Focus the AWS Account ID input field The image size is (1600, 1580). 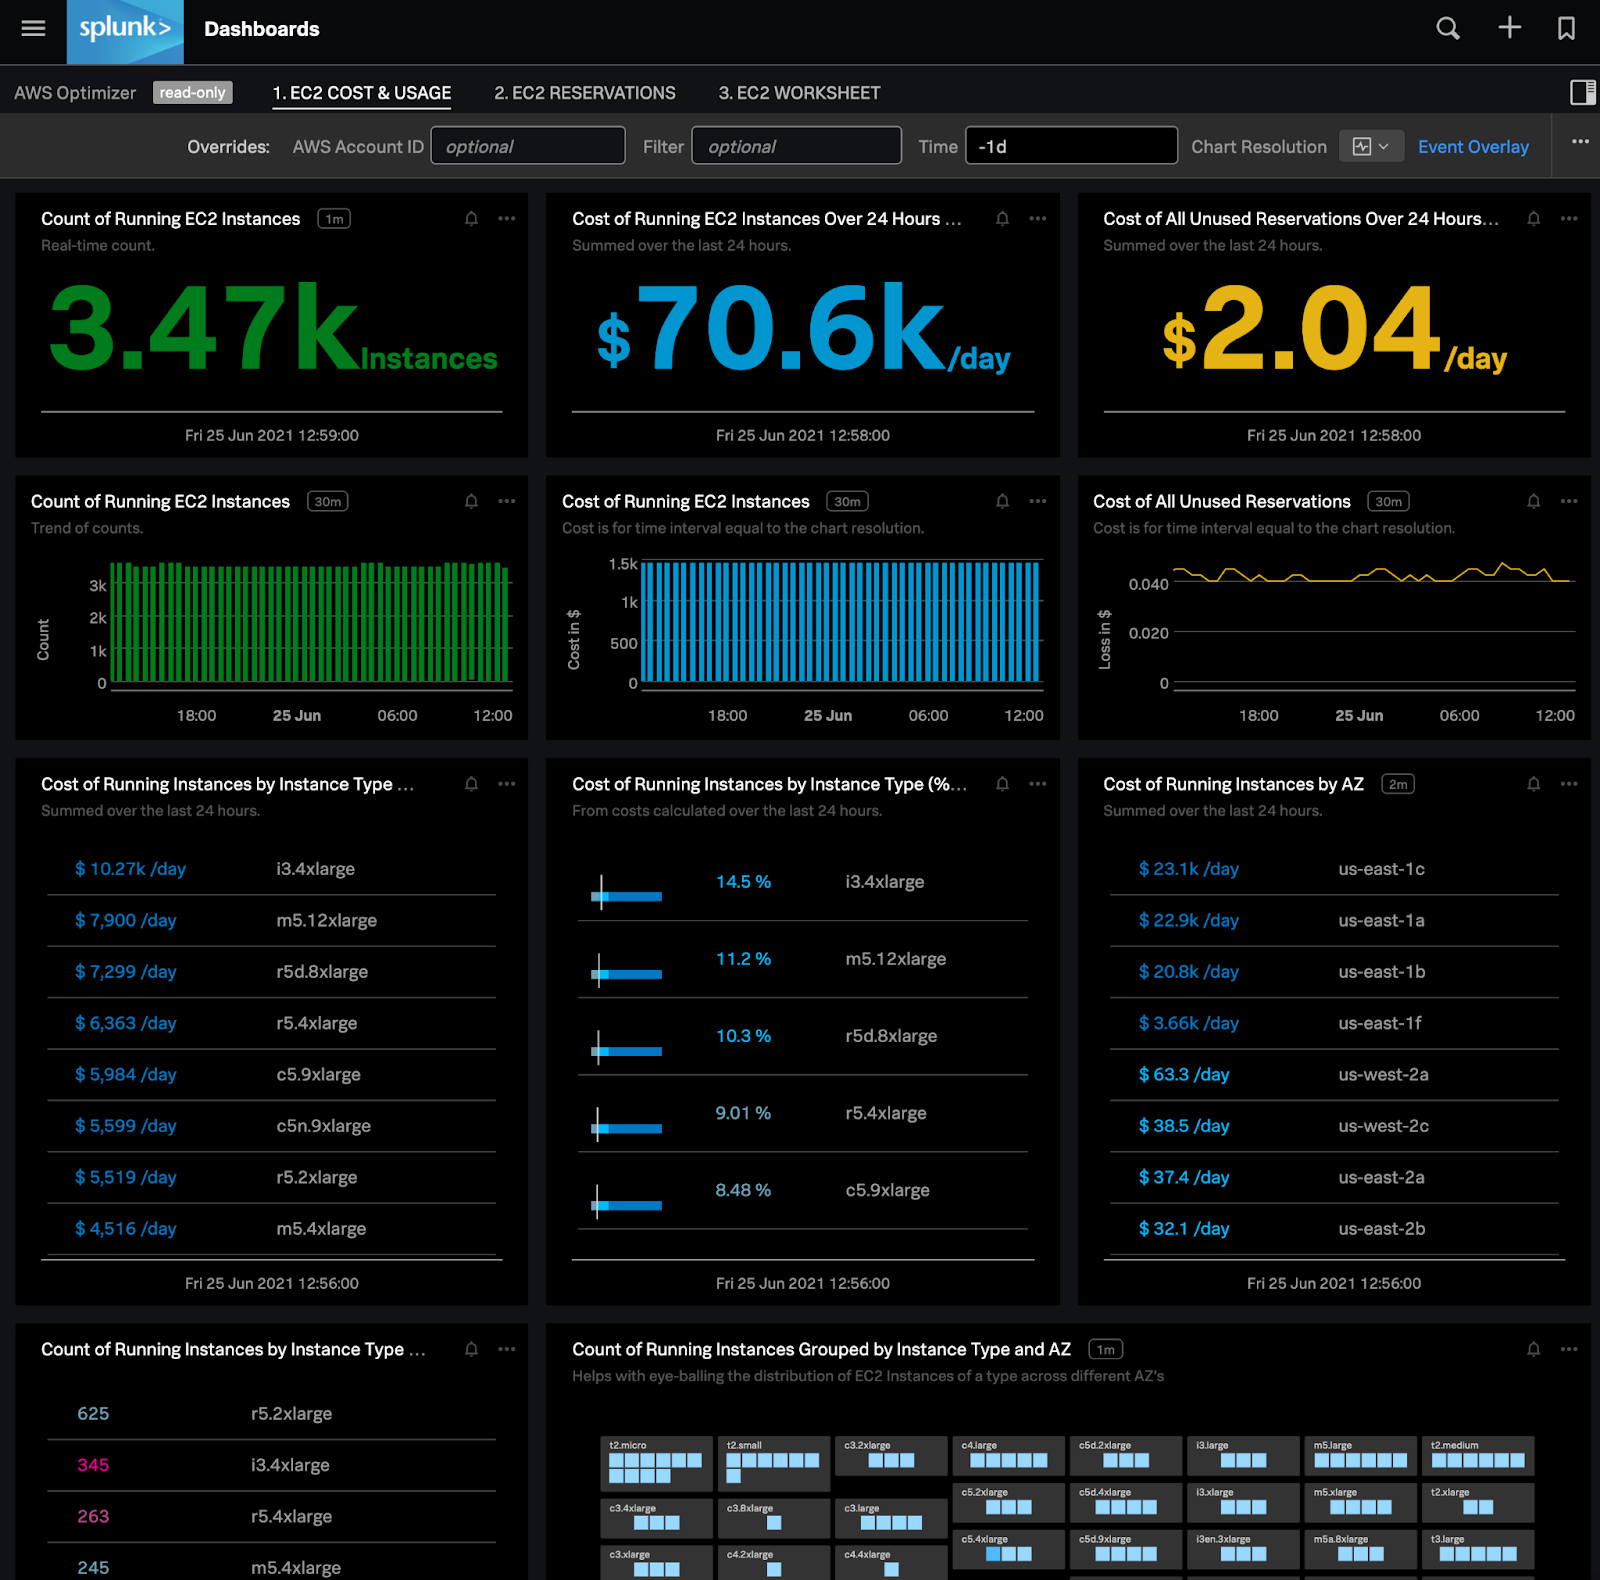coord(528,146)
